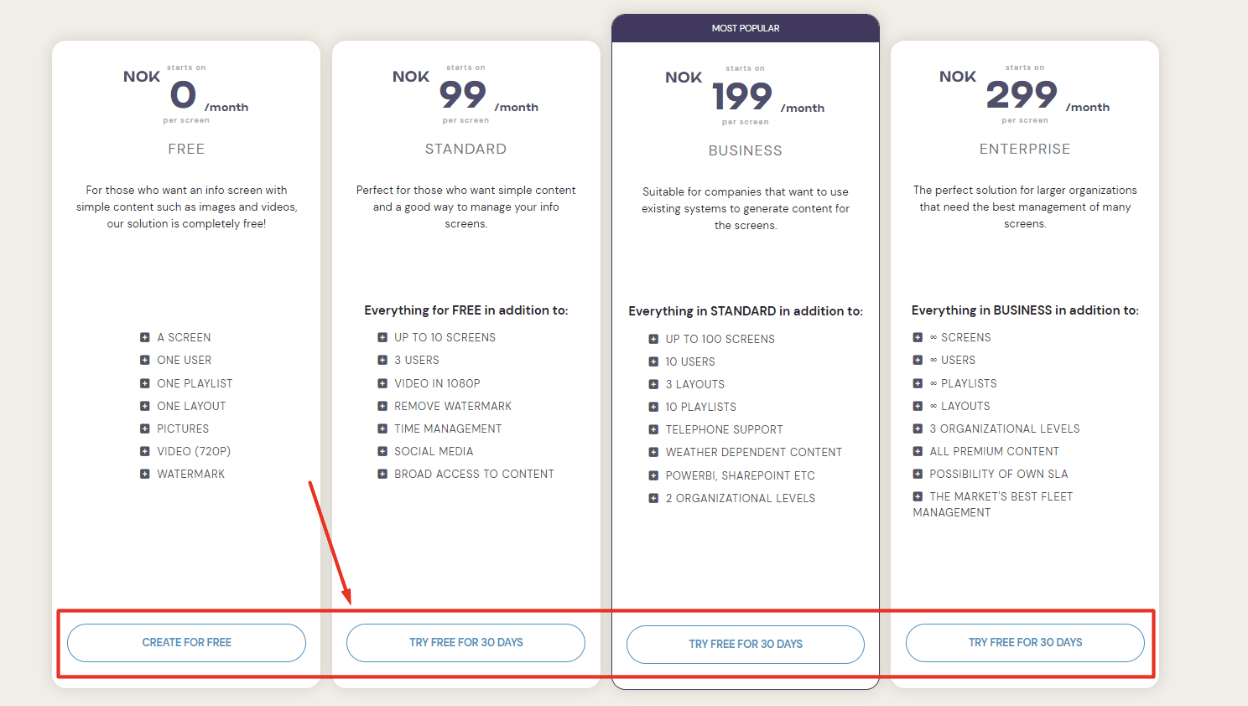Select the MOST POPULAR banner

745,28
